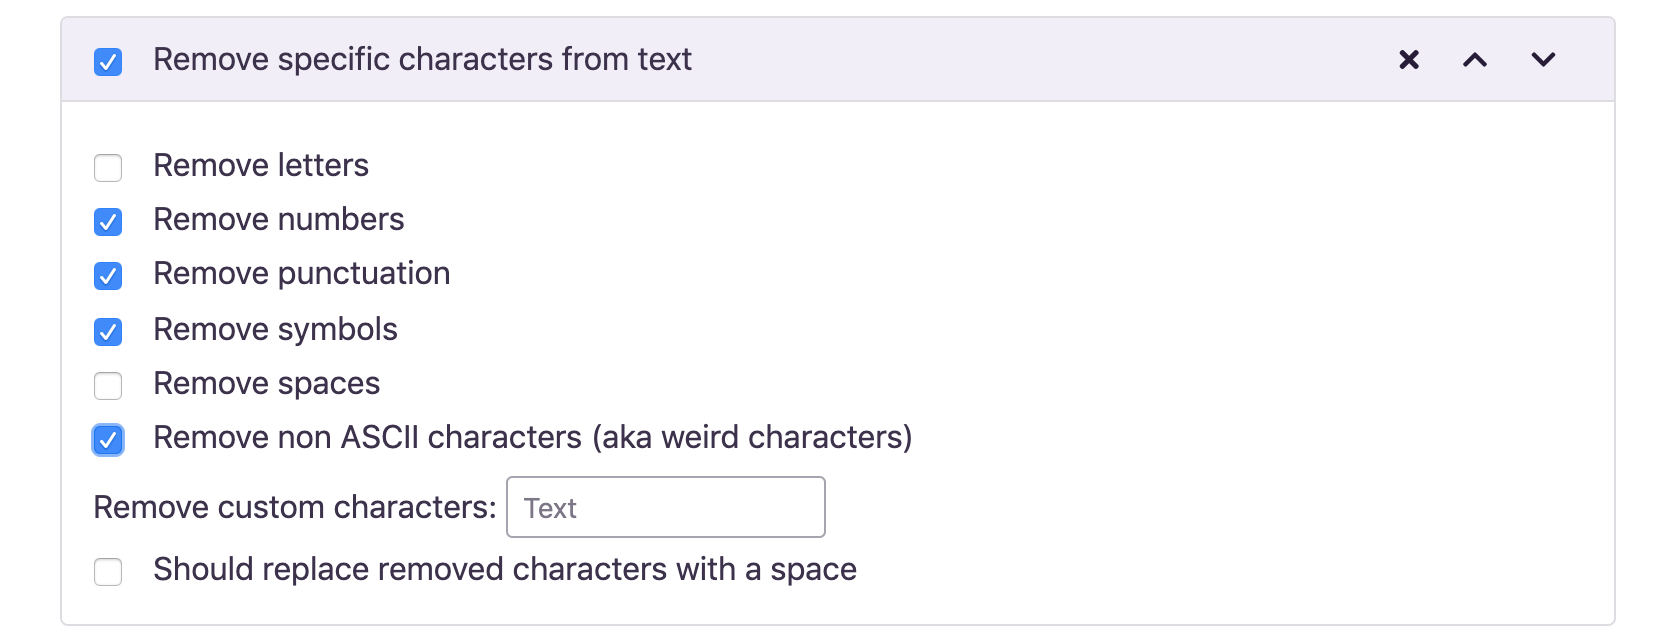Move step up with the up chevron
Image resolution: width=1676 pixels, height=642 pixels.
pyautogui.click(x=1475, y=60)
